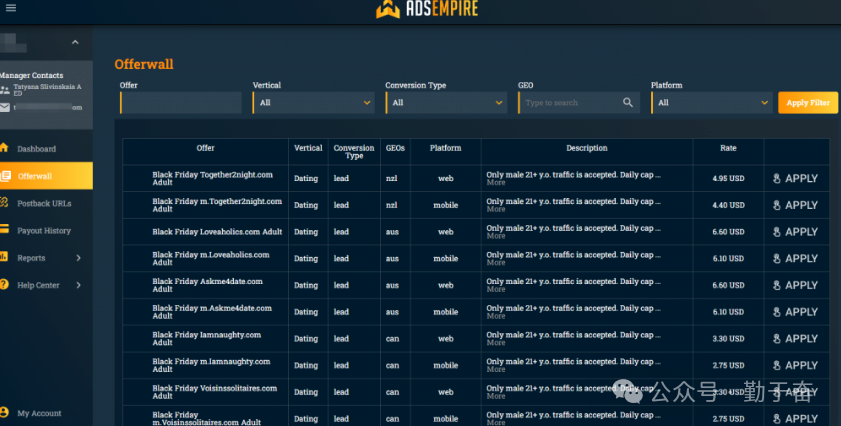Click the manager email envelope icon

point(5,107)
